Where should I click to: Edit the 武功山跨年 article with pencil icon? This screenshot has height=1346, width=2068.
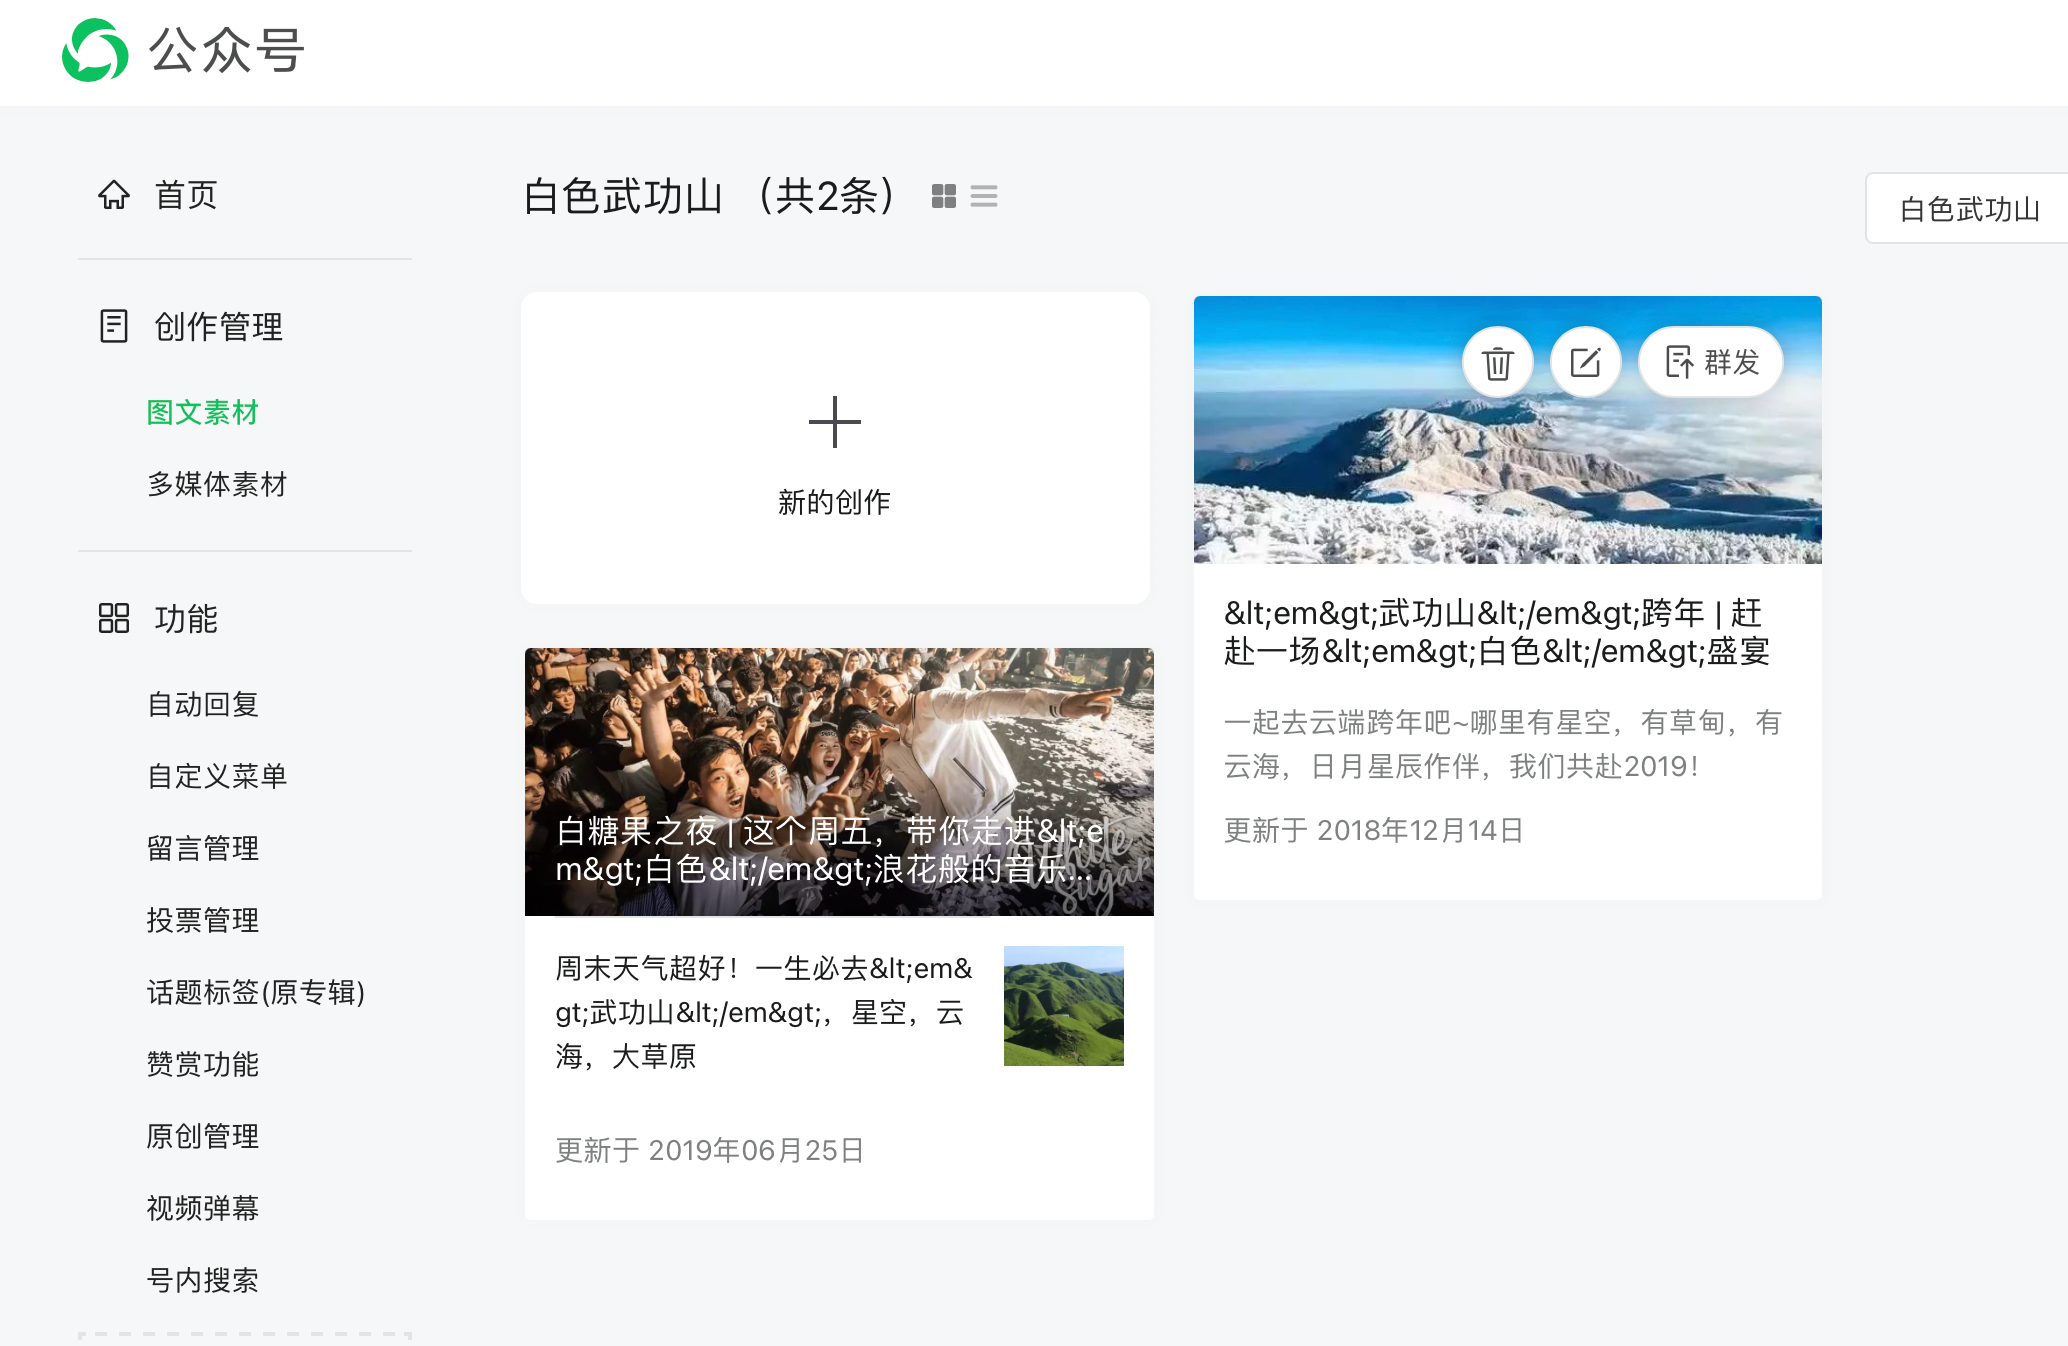tap(1585, 361)
